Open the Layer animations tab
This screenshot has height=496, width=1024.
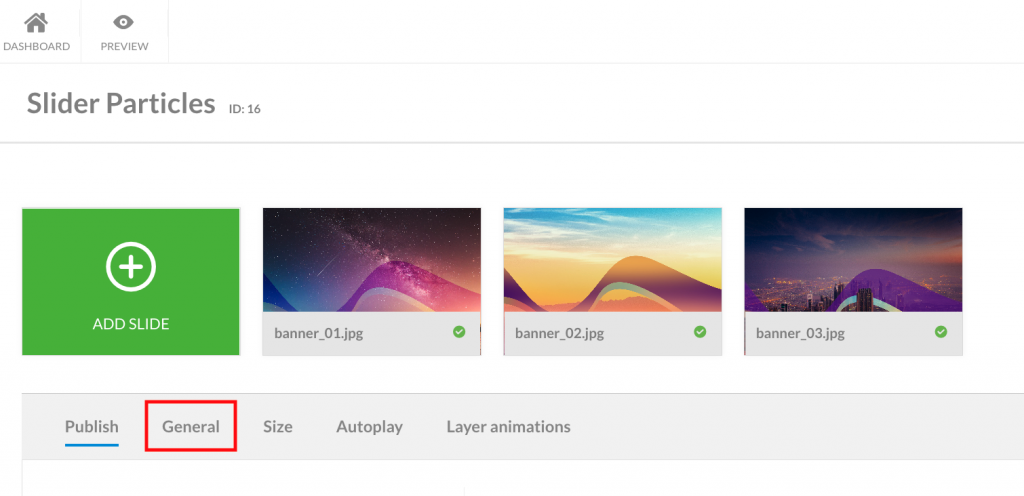(x=508, y=427)
